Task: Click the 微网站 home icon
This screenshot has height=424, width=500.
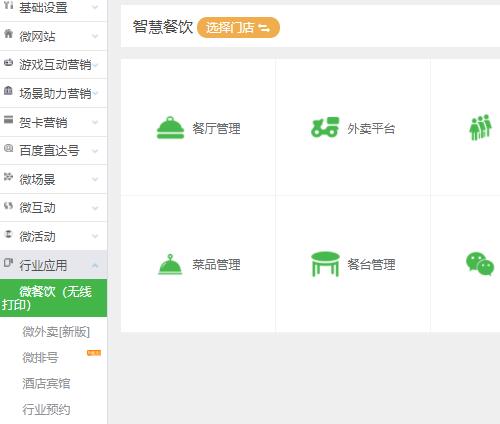Action: pos(8,33)
